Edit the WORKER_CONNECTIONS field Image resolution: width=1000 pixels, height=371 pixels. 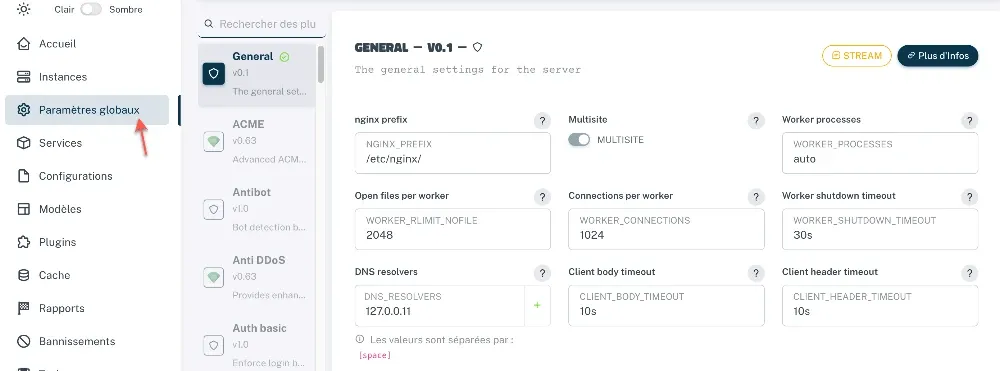pos(666,229)
